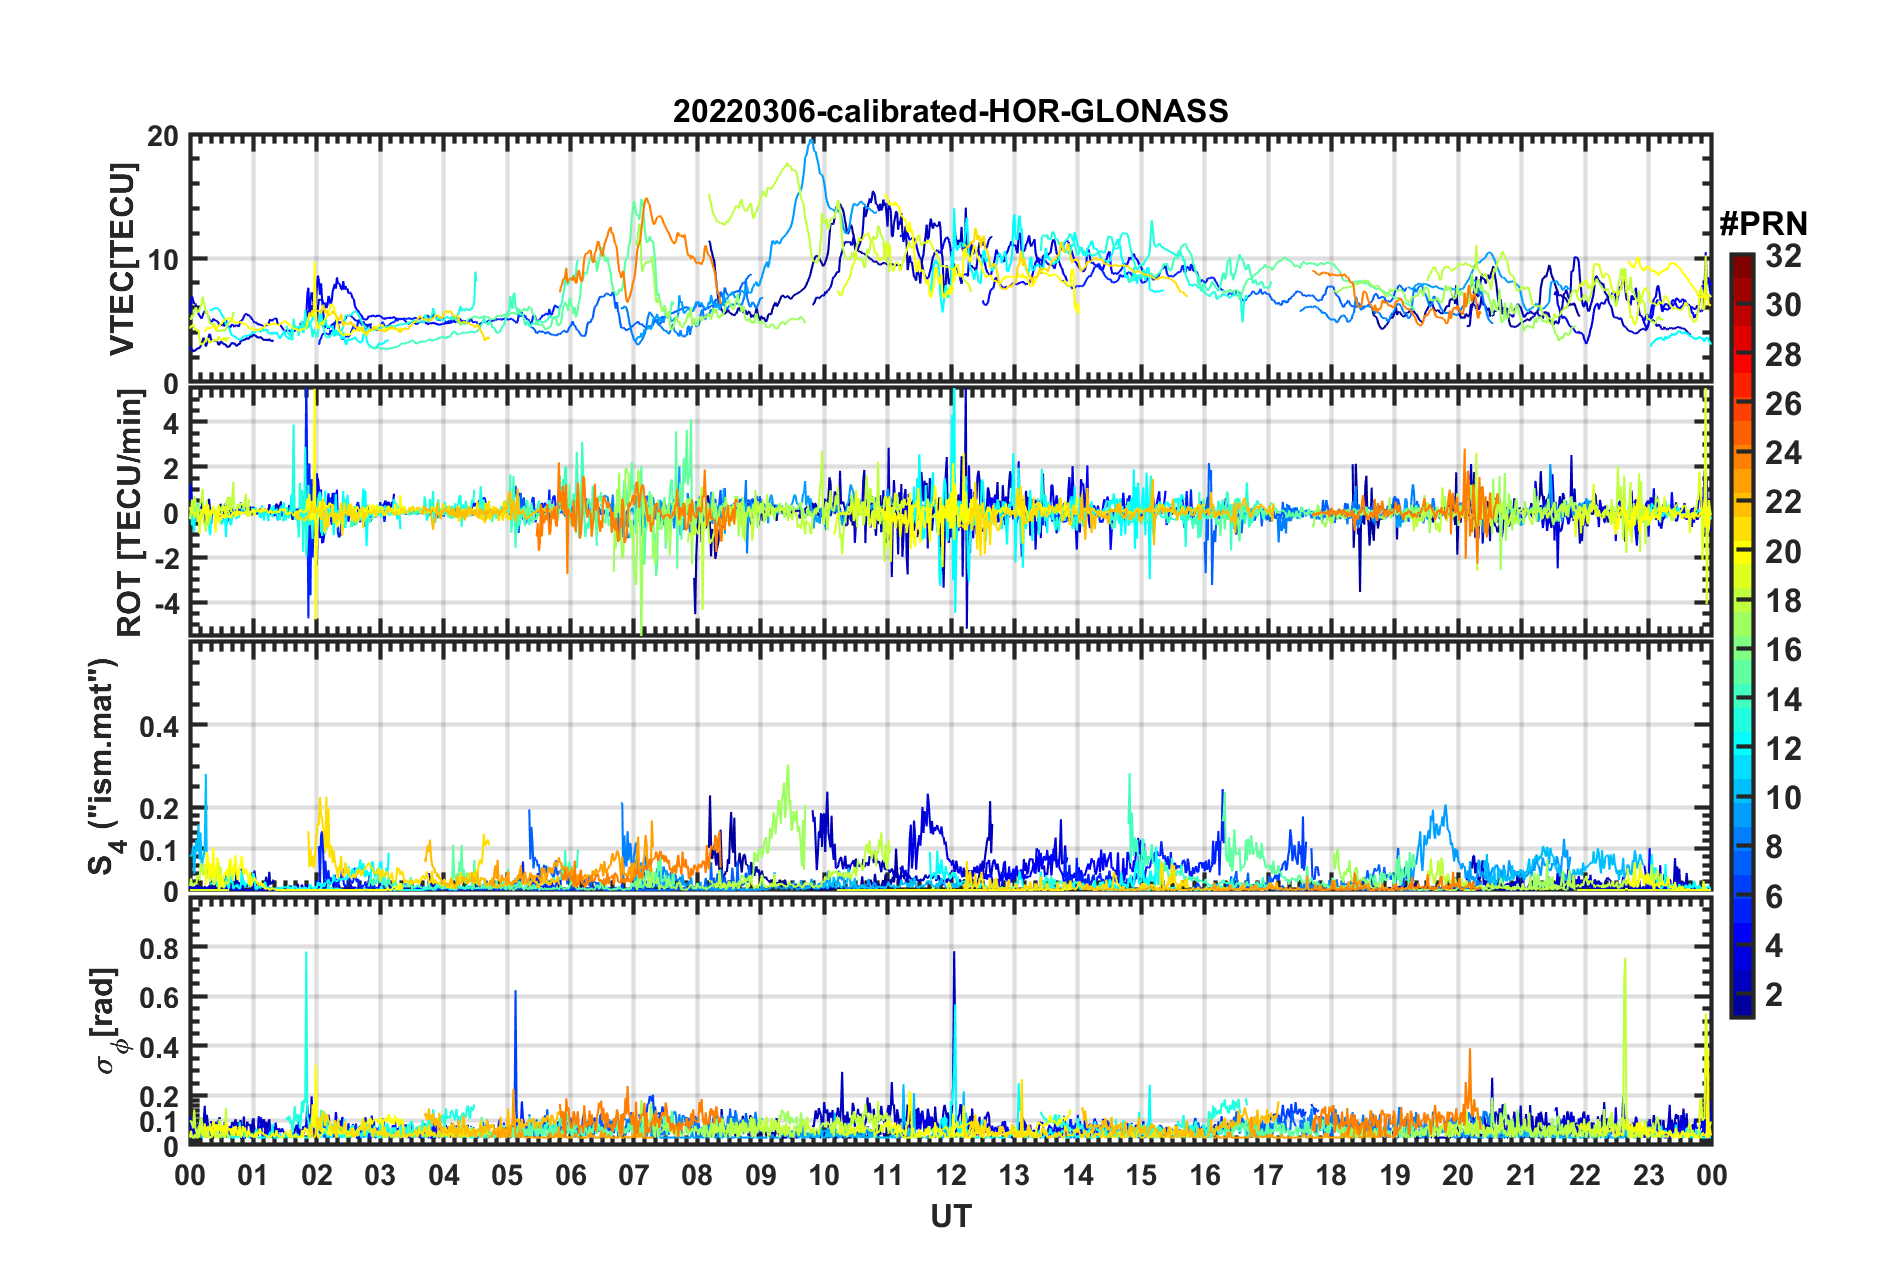Click the "19" tick on the UT axis
The image size is (1902, 1272).
(1395, 1175)
